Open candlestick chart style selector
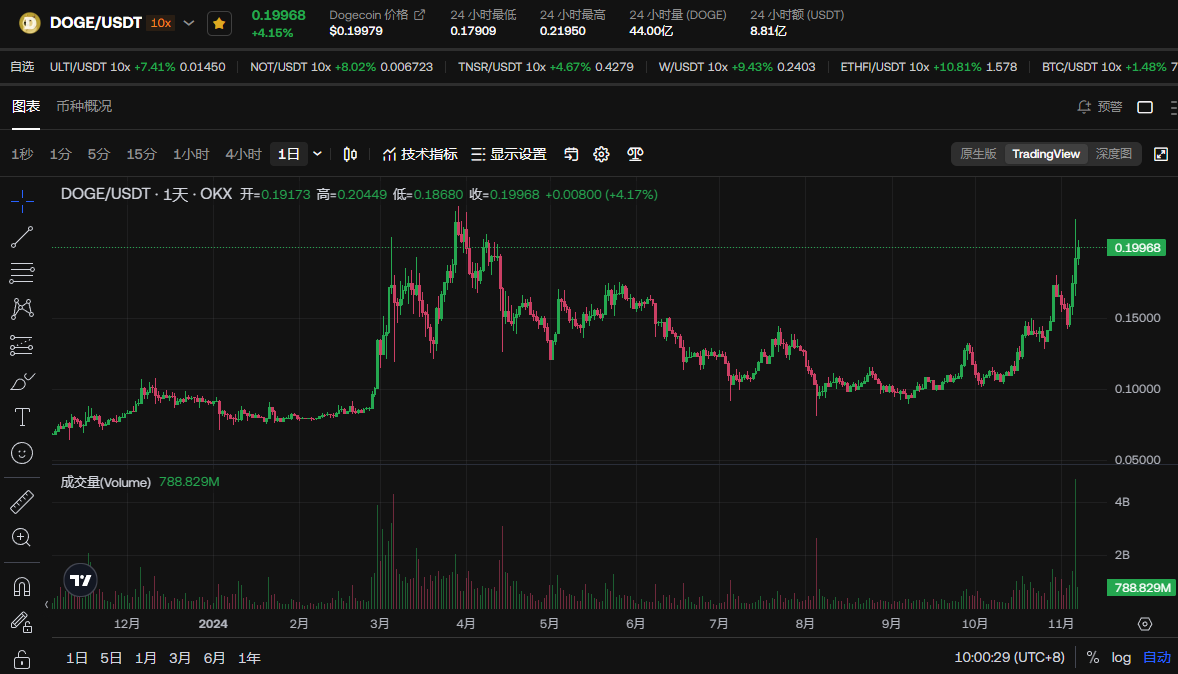 (350, 154)
